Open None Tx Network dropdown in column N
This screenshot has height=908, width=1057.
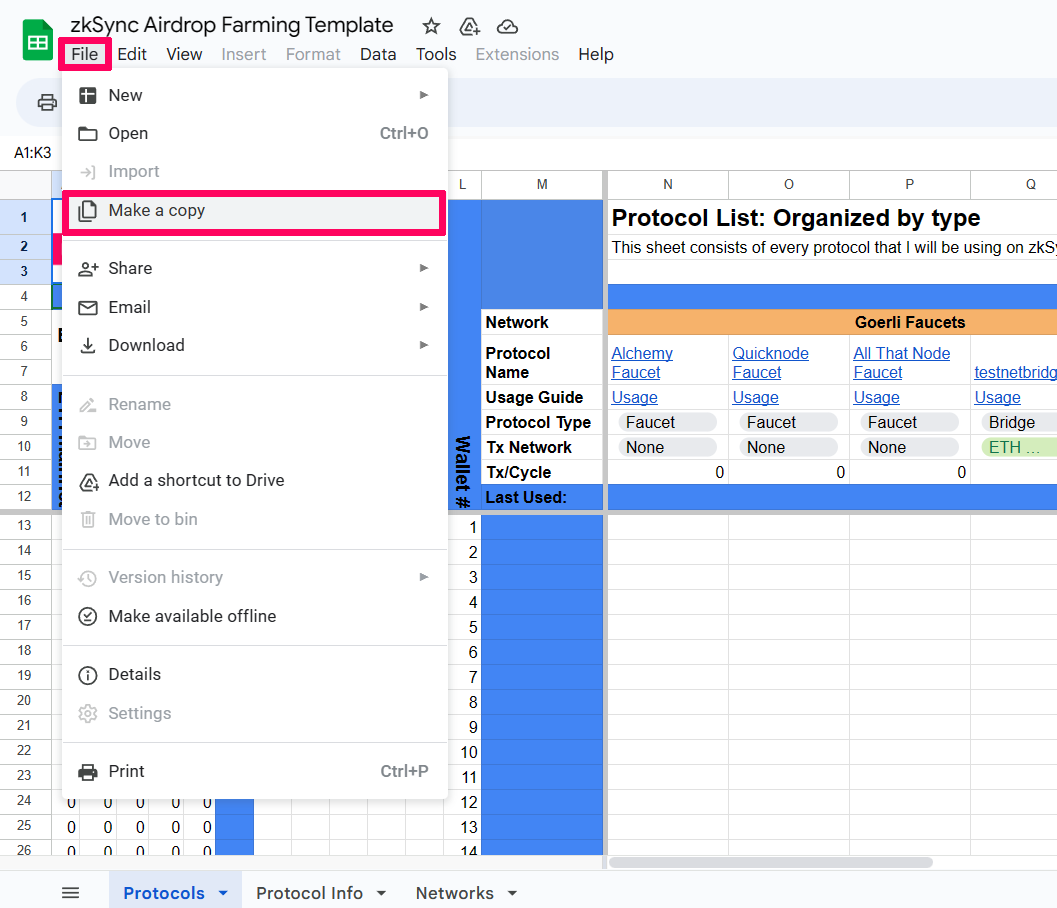tap(667, 448)
